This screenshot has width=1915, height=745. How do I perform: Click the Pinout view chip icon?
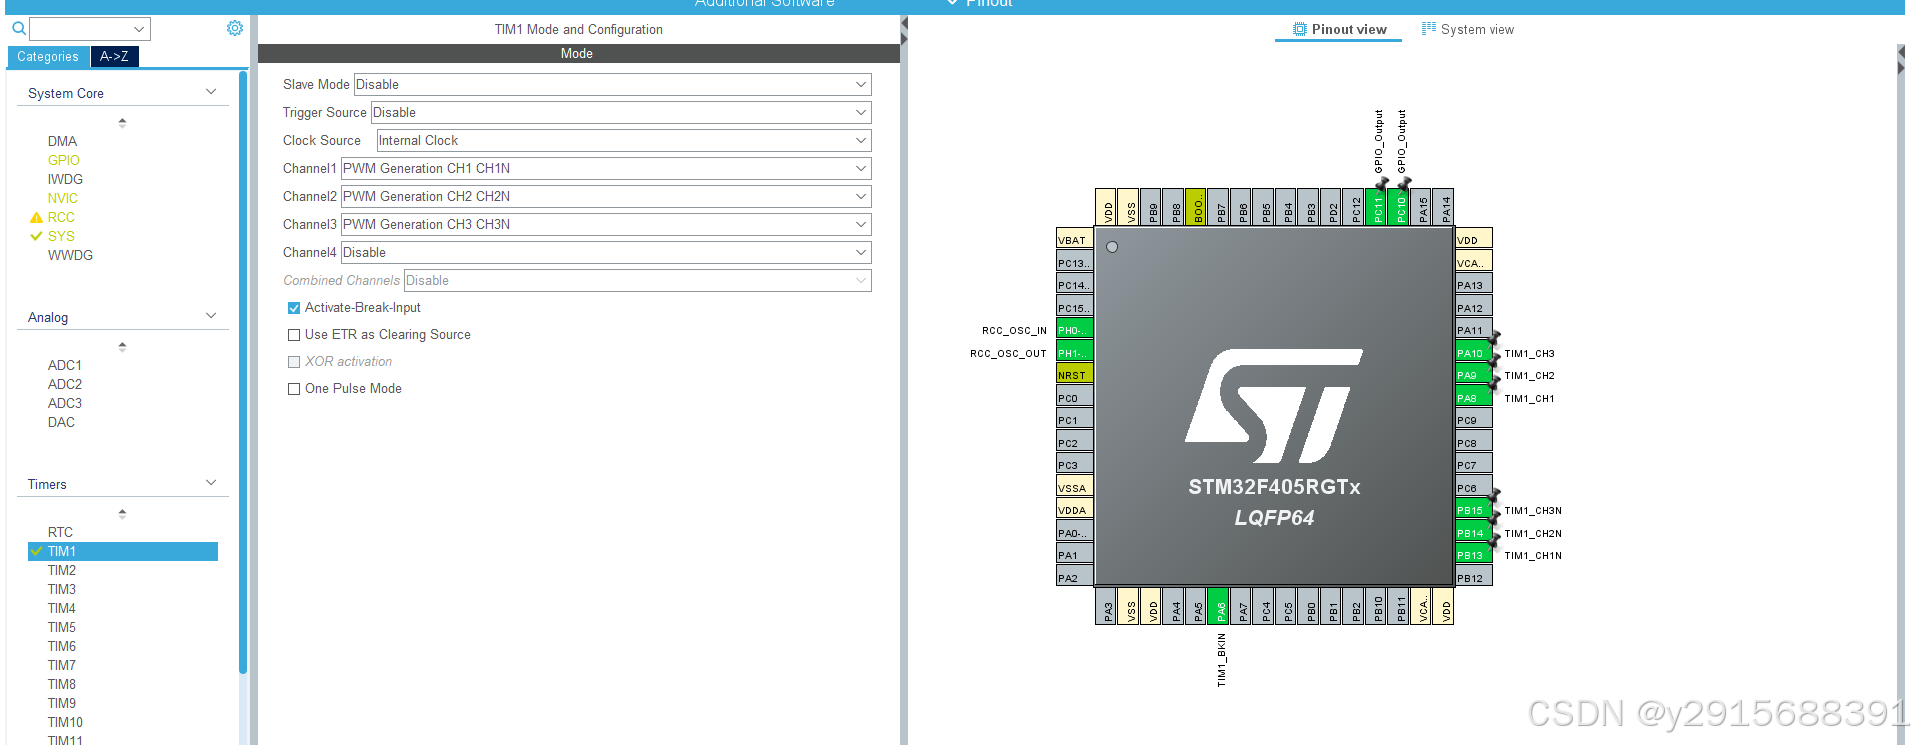click(x=1300, y=29)
